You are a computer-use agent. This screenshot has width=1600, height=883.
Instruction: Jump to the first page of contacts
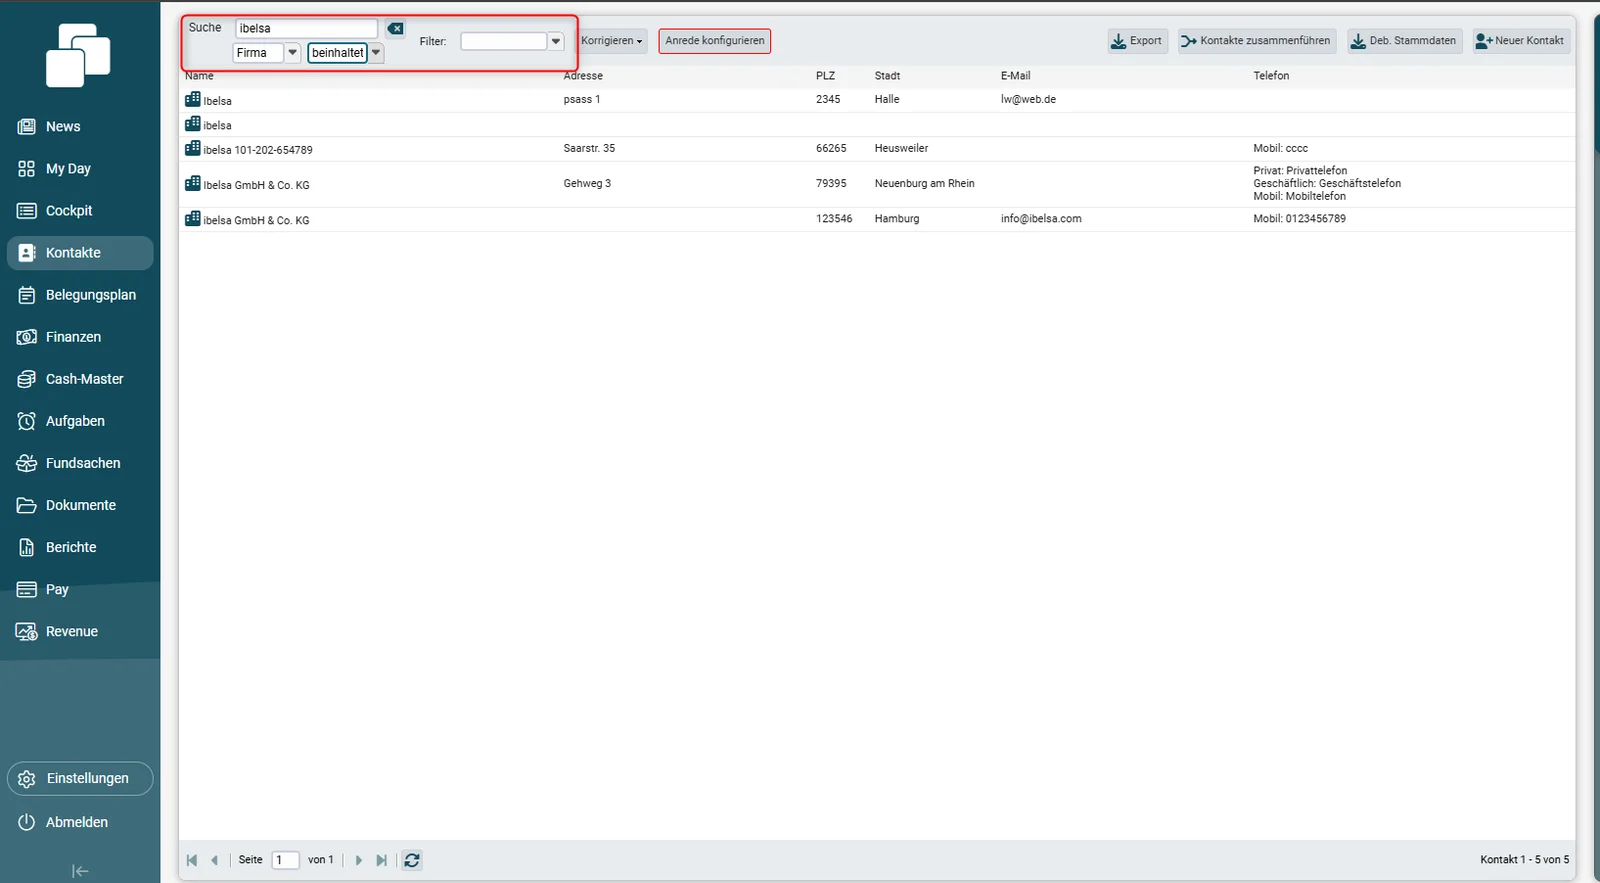(x=192, y=860)
